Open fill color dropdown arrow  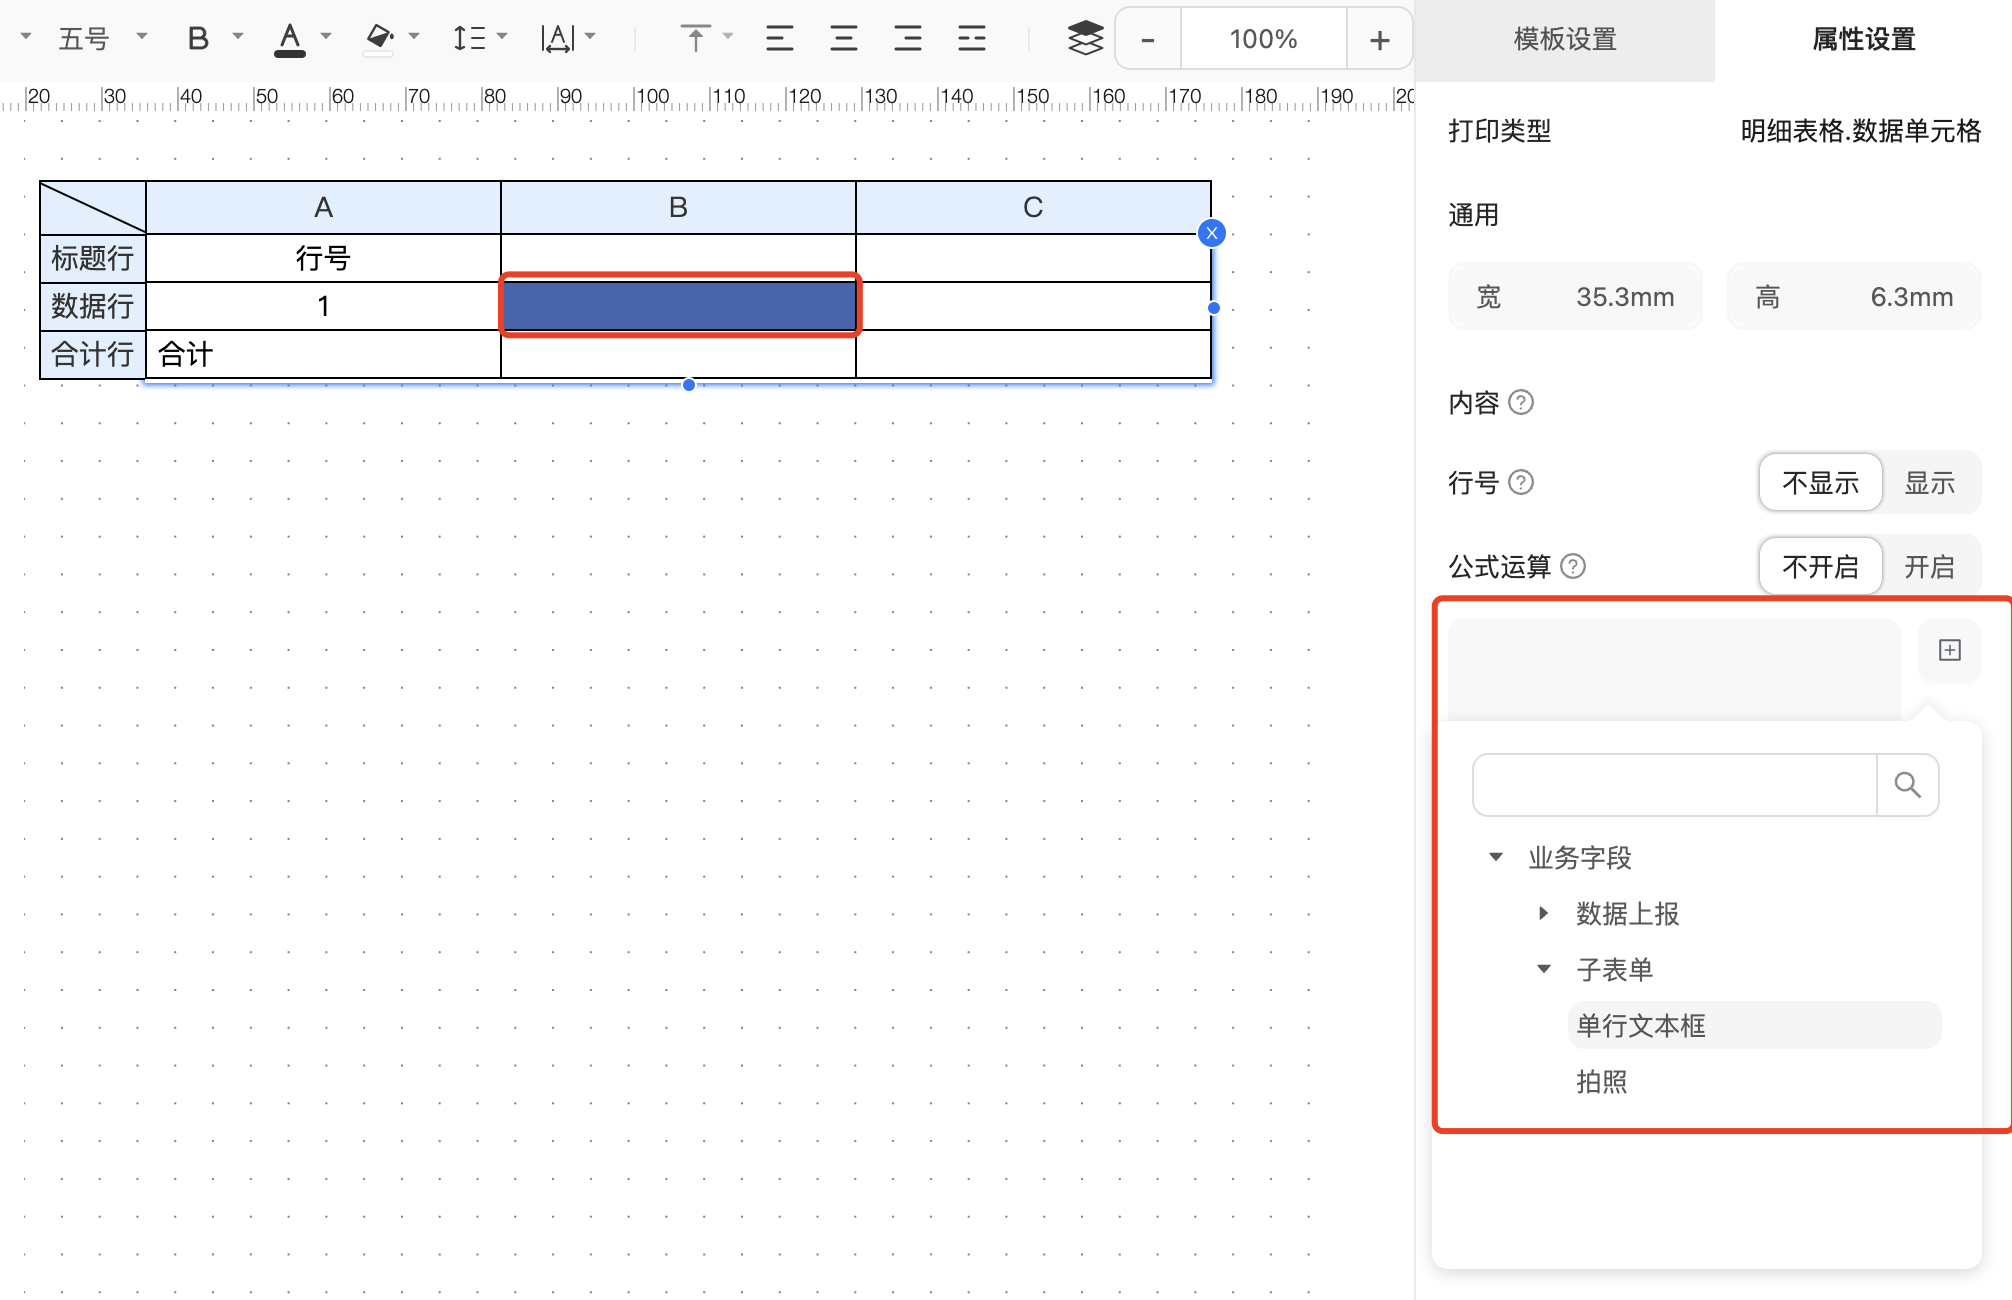pyautogui.click(x=414, y=36)
